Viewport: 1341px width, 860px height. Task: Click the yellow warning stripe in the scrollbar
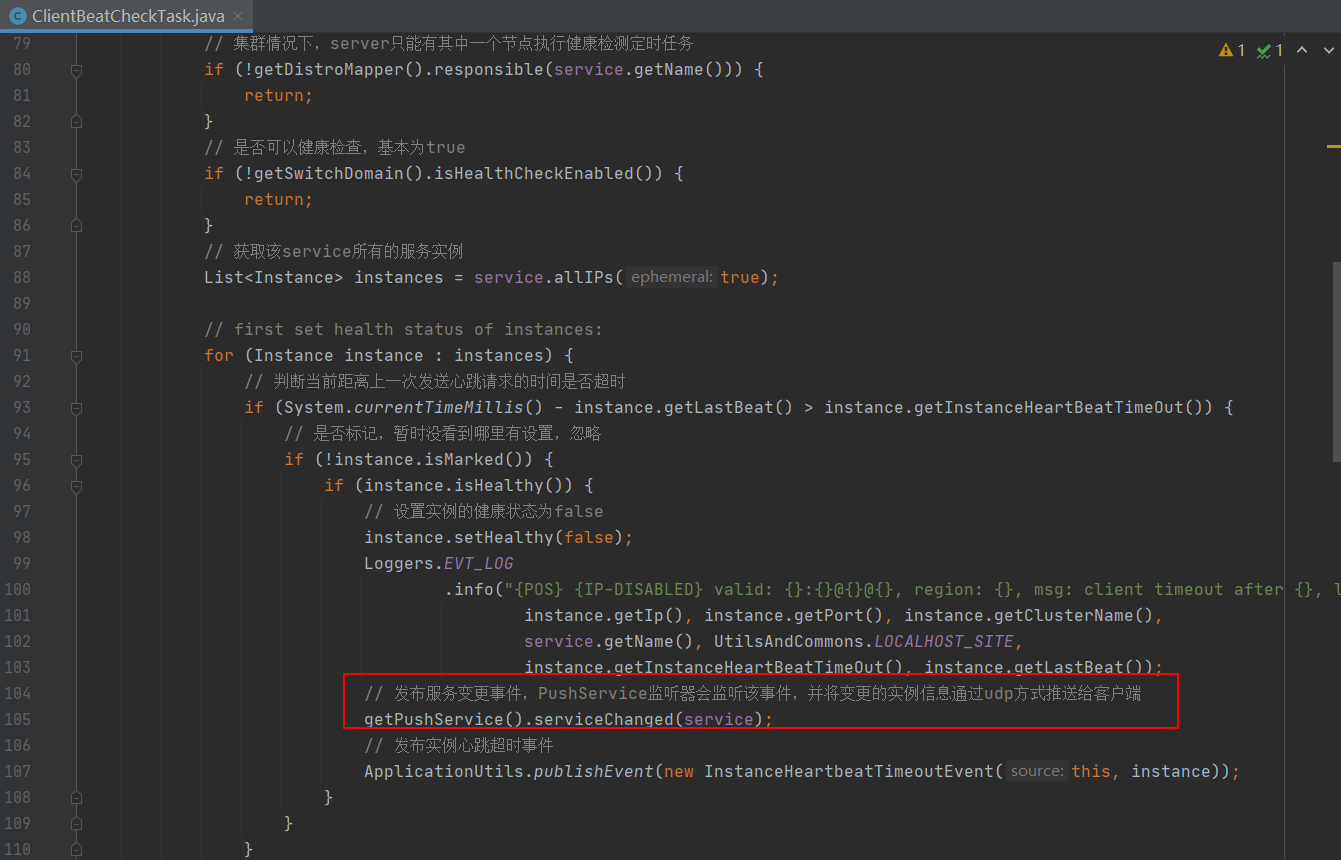tap(1334, 147)
